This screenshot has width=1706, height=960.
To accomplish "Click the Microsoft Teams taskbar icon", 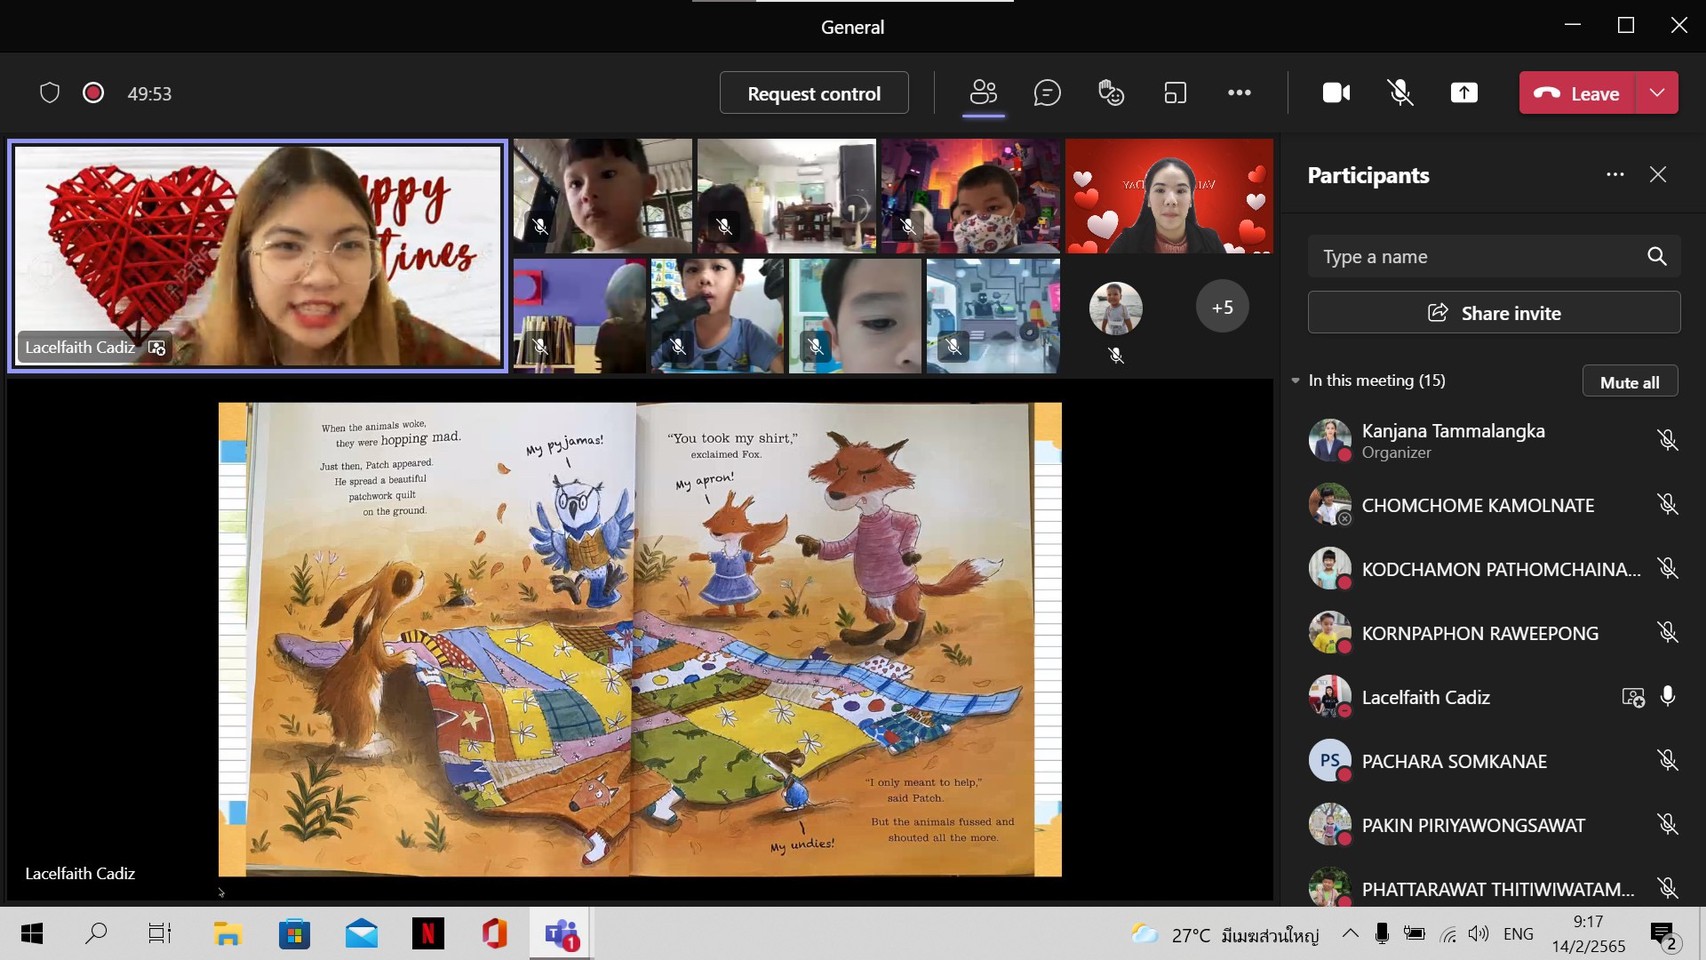I will (561, 934).
